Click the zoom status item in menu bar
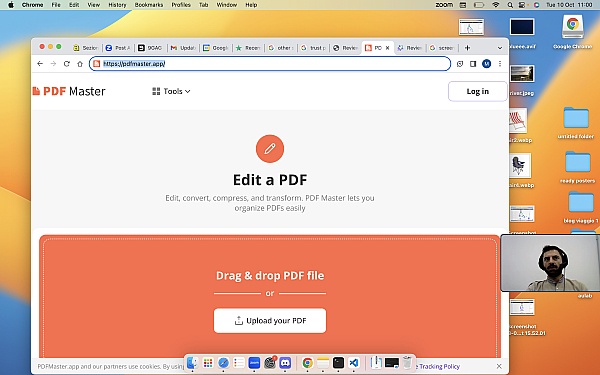 444,5
